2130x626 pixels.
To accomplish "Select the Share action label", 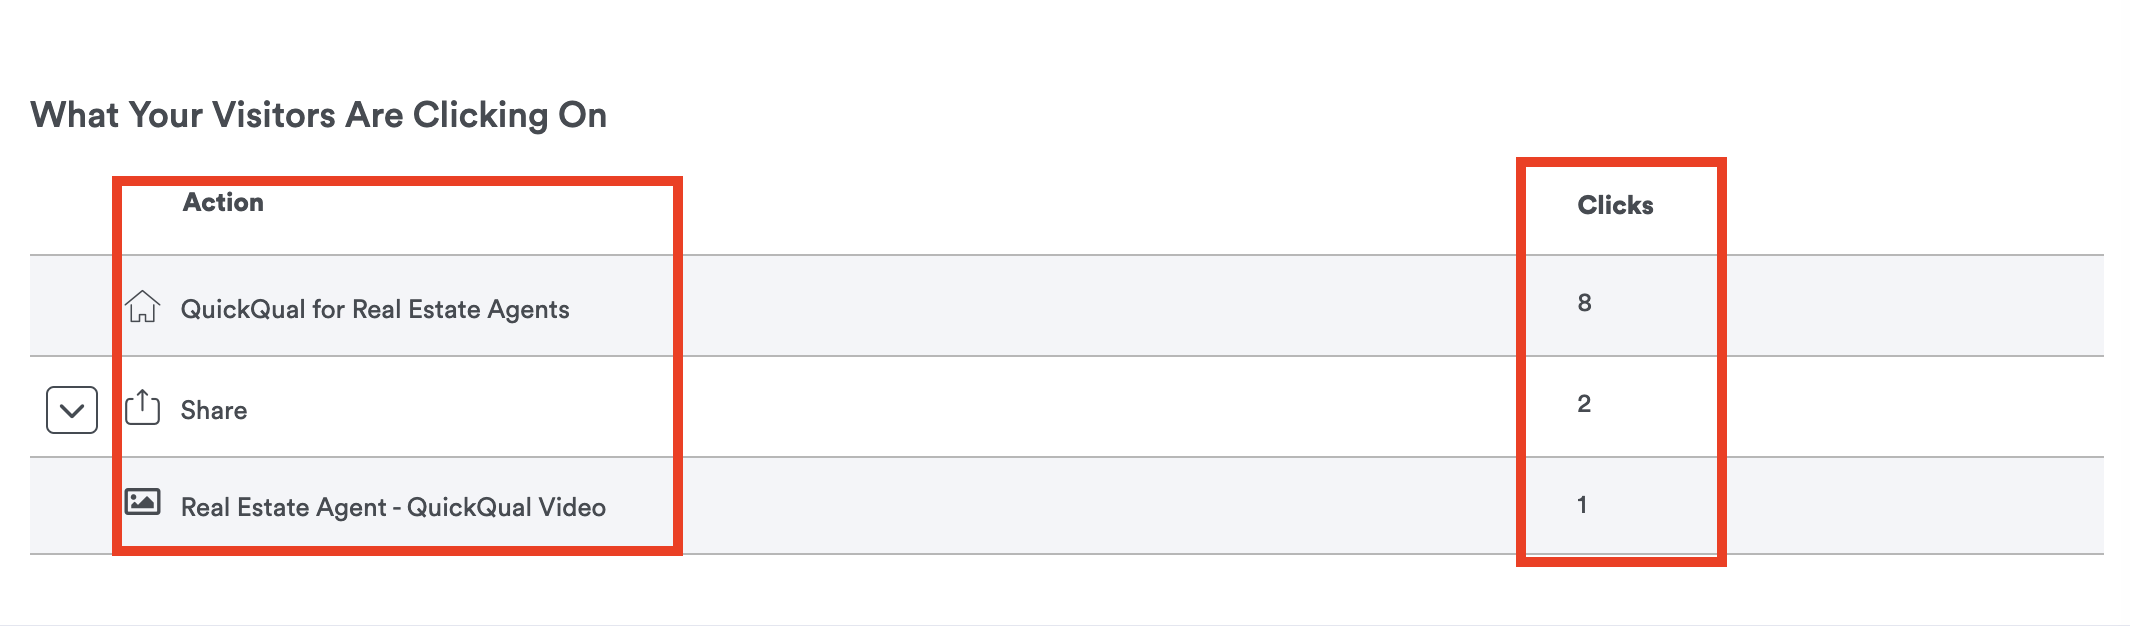I will click(x=214, y=410).
